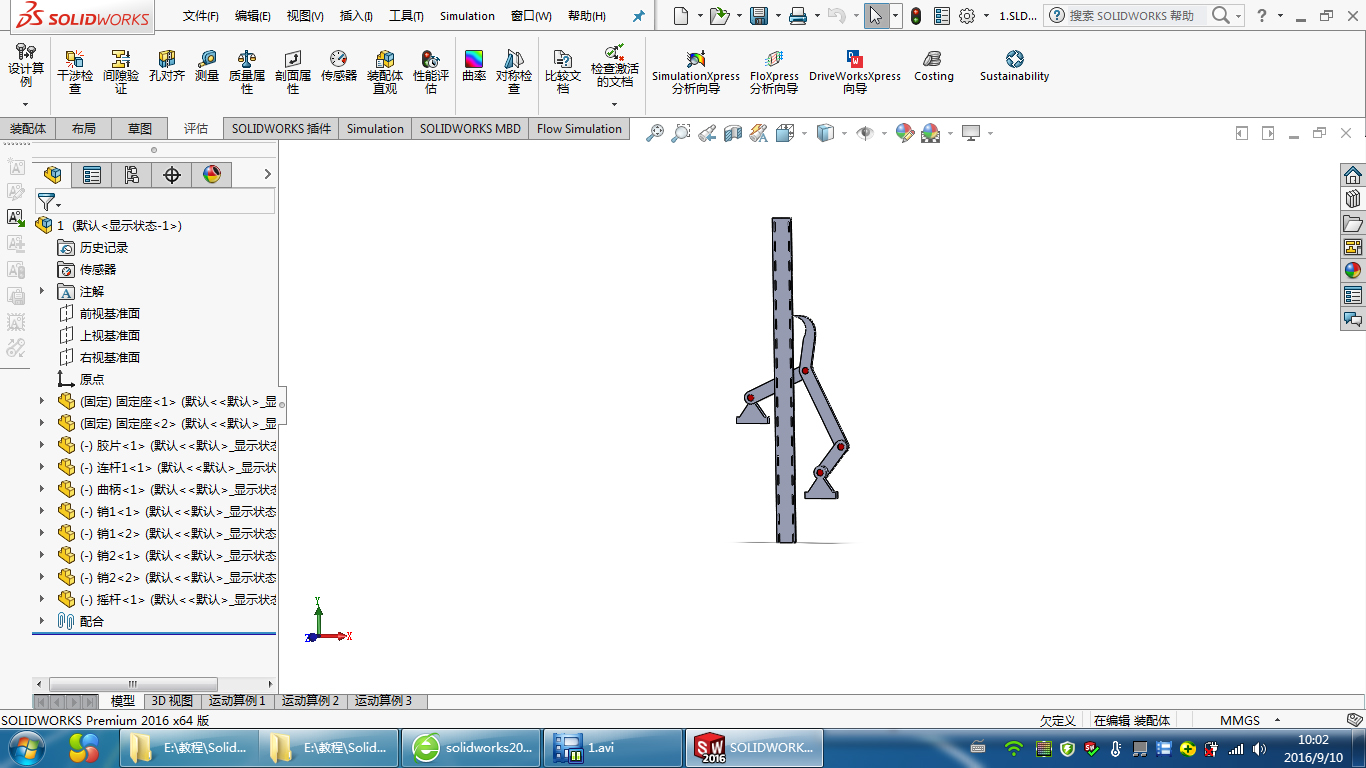Expand the 胶片<1> component node

coord(42,445)
